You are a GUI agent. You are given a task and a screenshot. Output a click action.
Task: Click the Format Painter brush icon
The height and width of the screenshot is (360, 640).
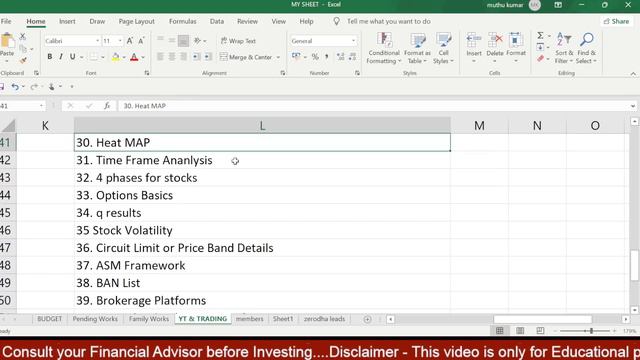tap(23, 60)
